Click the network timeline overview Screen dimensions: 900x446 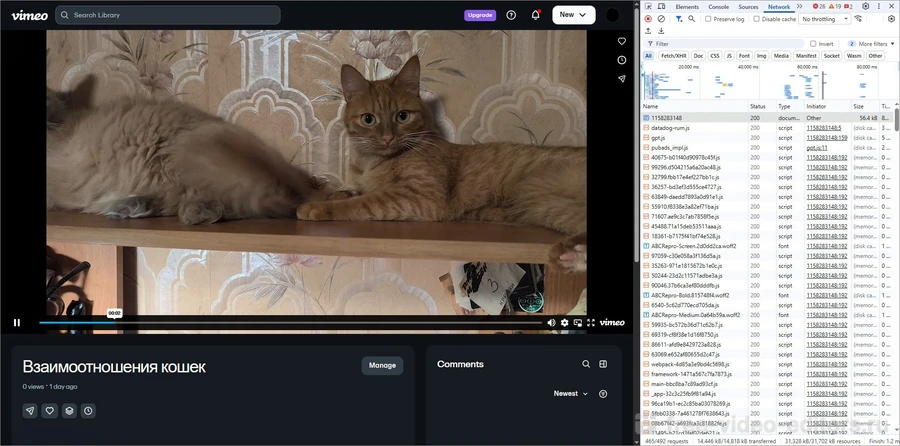(767, 81)
